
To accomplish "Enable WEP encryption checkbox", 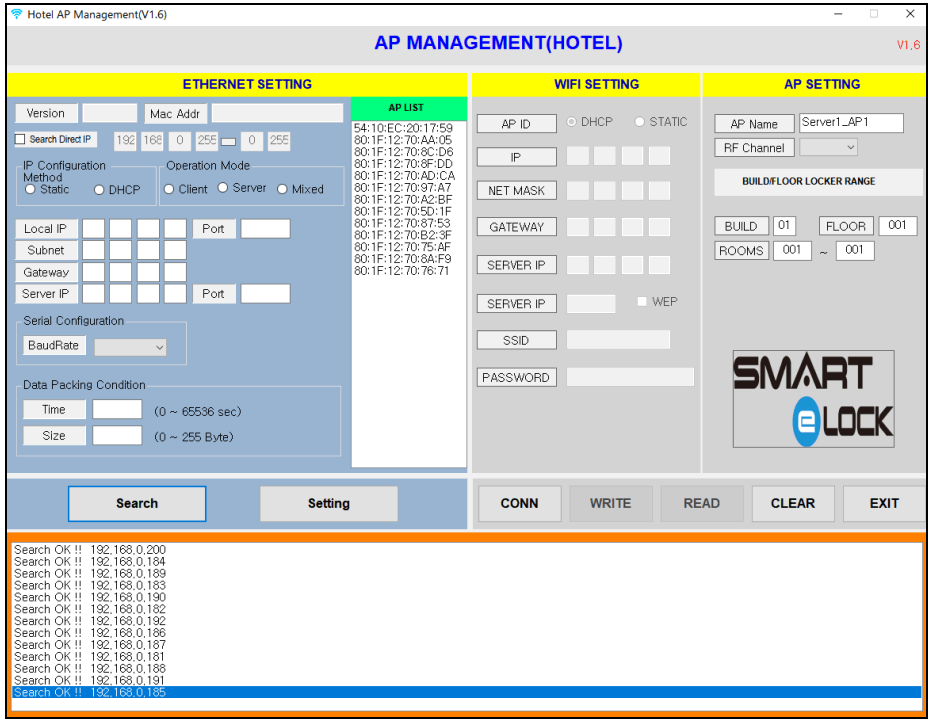I will coord(641,302).
